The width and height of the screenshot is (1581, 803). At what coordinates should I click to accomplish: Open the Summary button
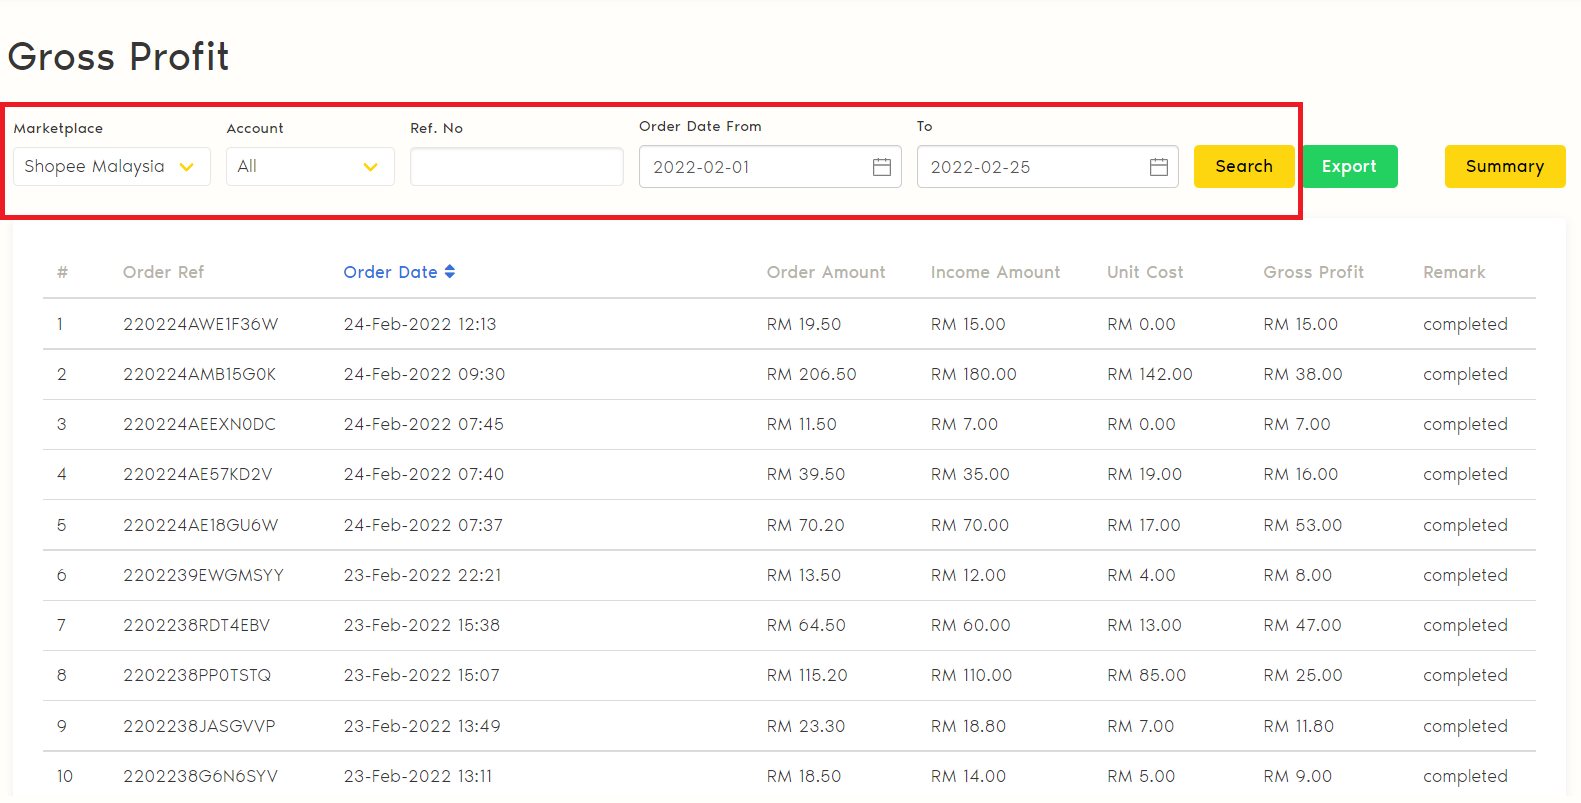click(x=1505, y=167)
